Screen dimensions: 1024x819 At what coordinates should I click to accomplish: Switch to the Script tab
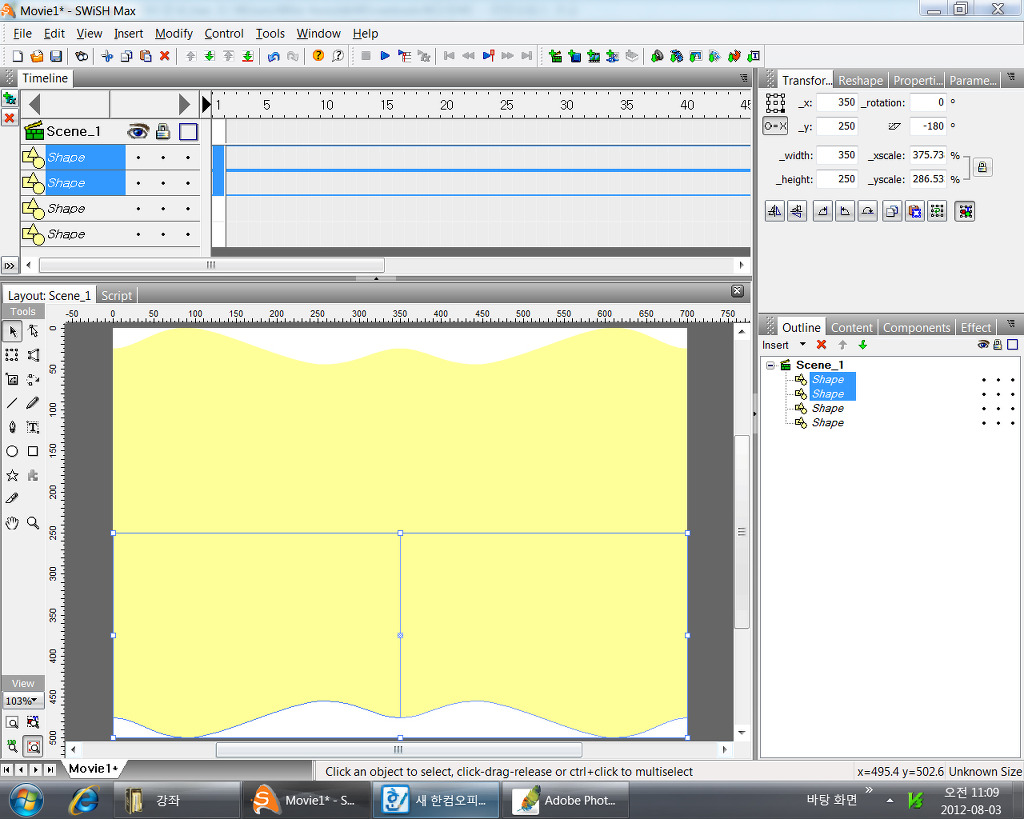pyautogui.click(x=116, y=295)
